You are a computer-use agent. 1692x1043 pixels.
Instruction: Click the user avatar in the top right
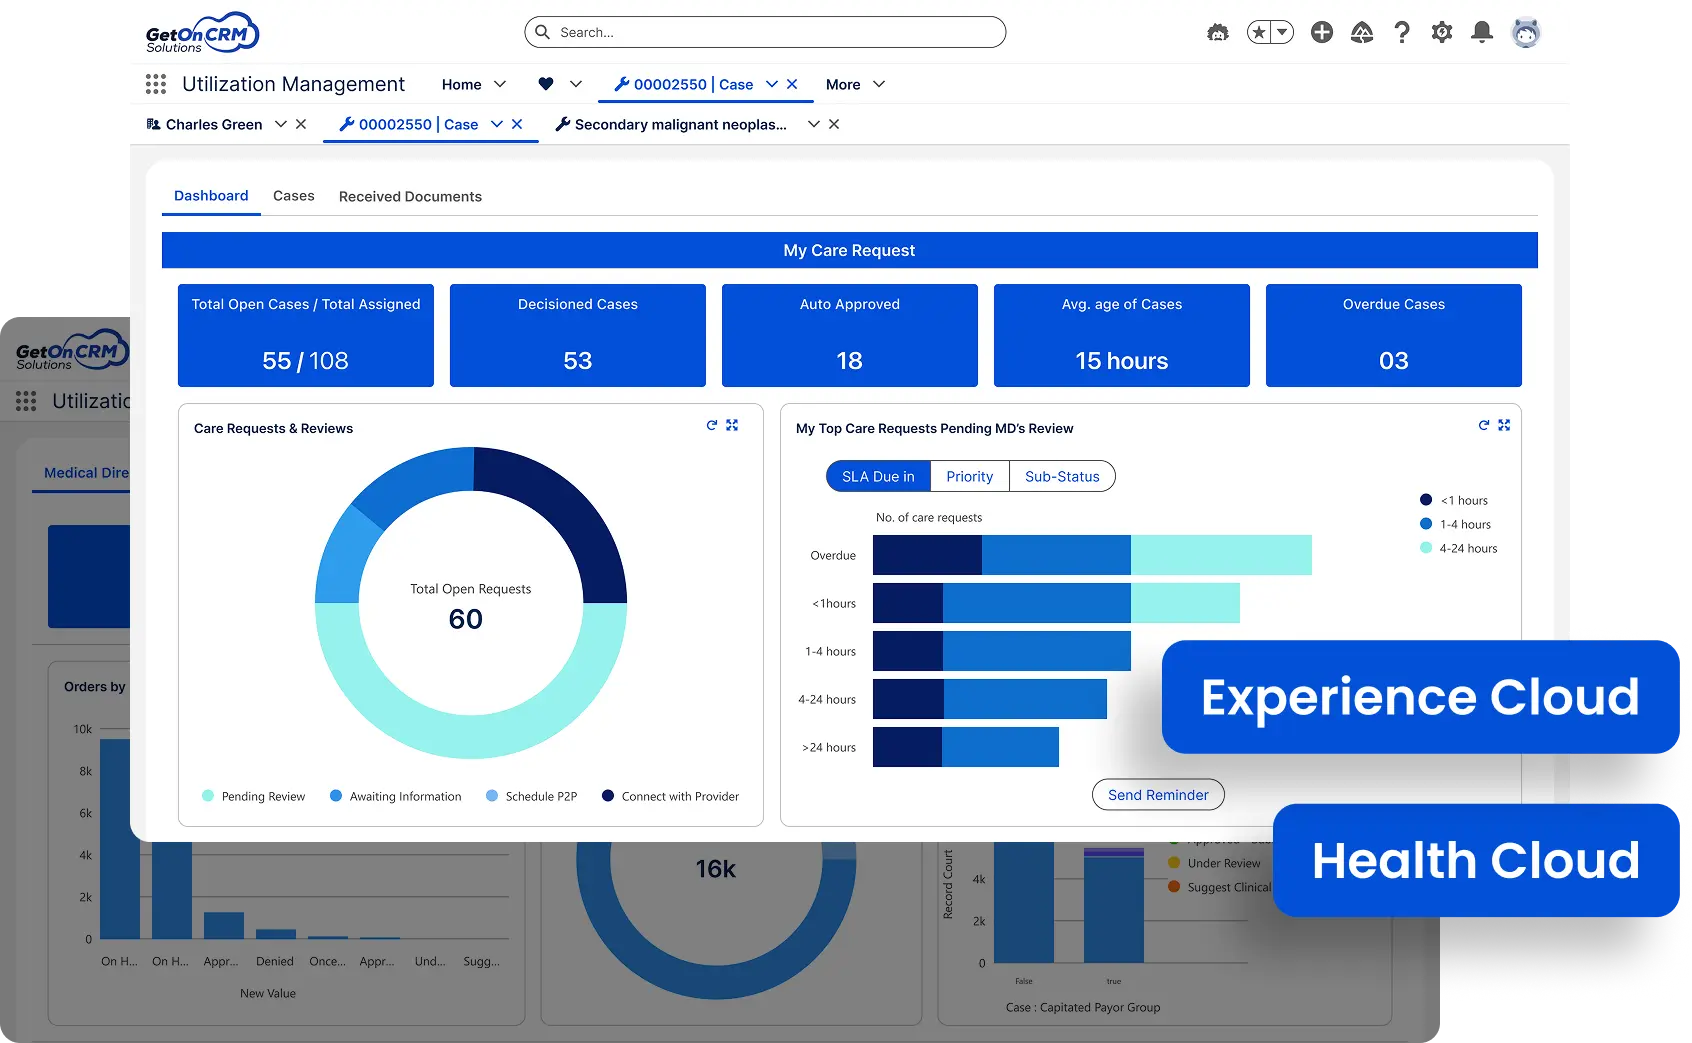coord(1526,32)
